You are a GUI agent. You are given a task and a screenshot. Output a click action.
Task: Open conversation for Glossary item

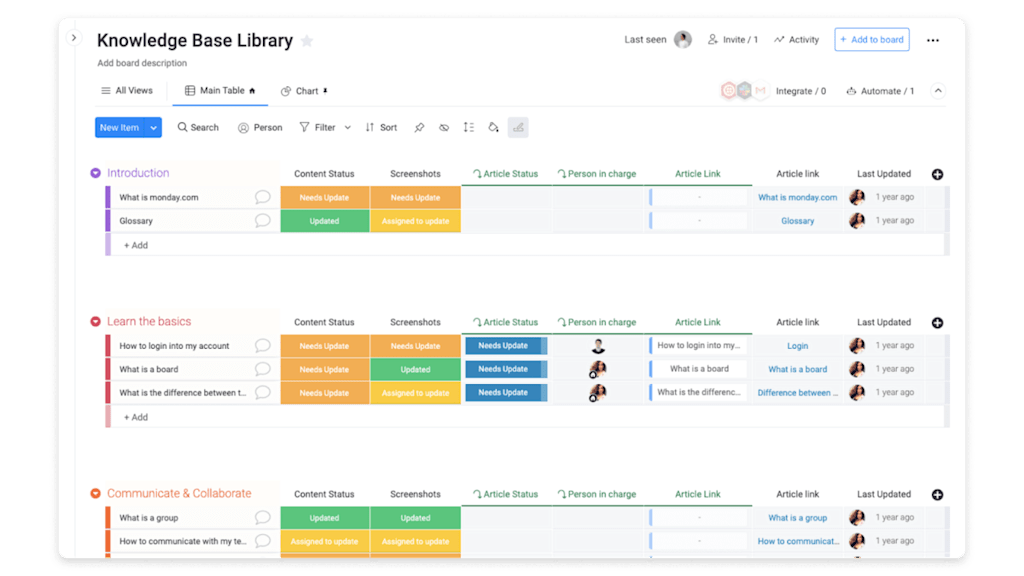[x=263, y=221]
